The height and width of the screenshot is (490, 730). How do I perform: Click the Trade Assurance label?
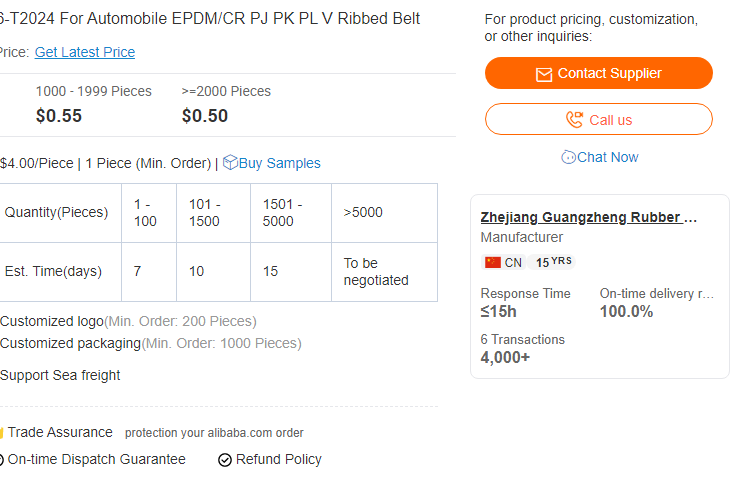[x=60, y=433]
